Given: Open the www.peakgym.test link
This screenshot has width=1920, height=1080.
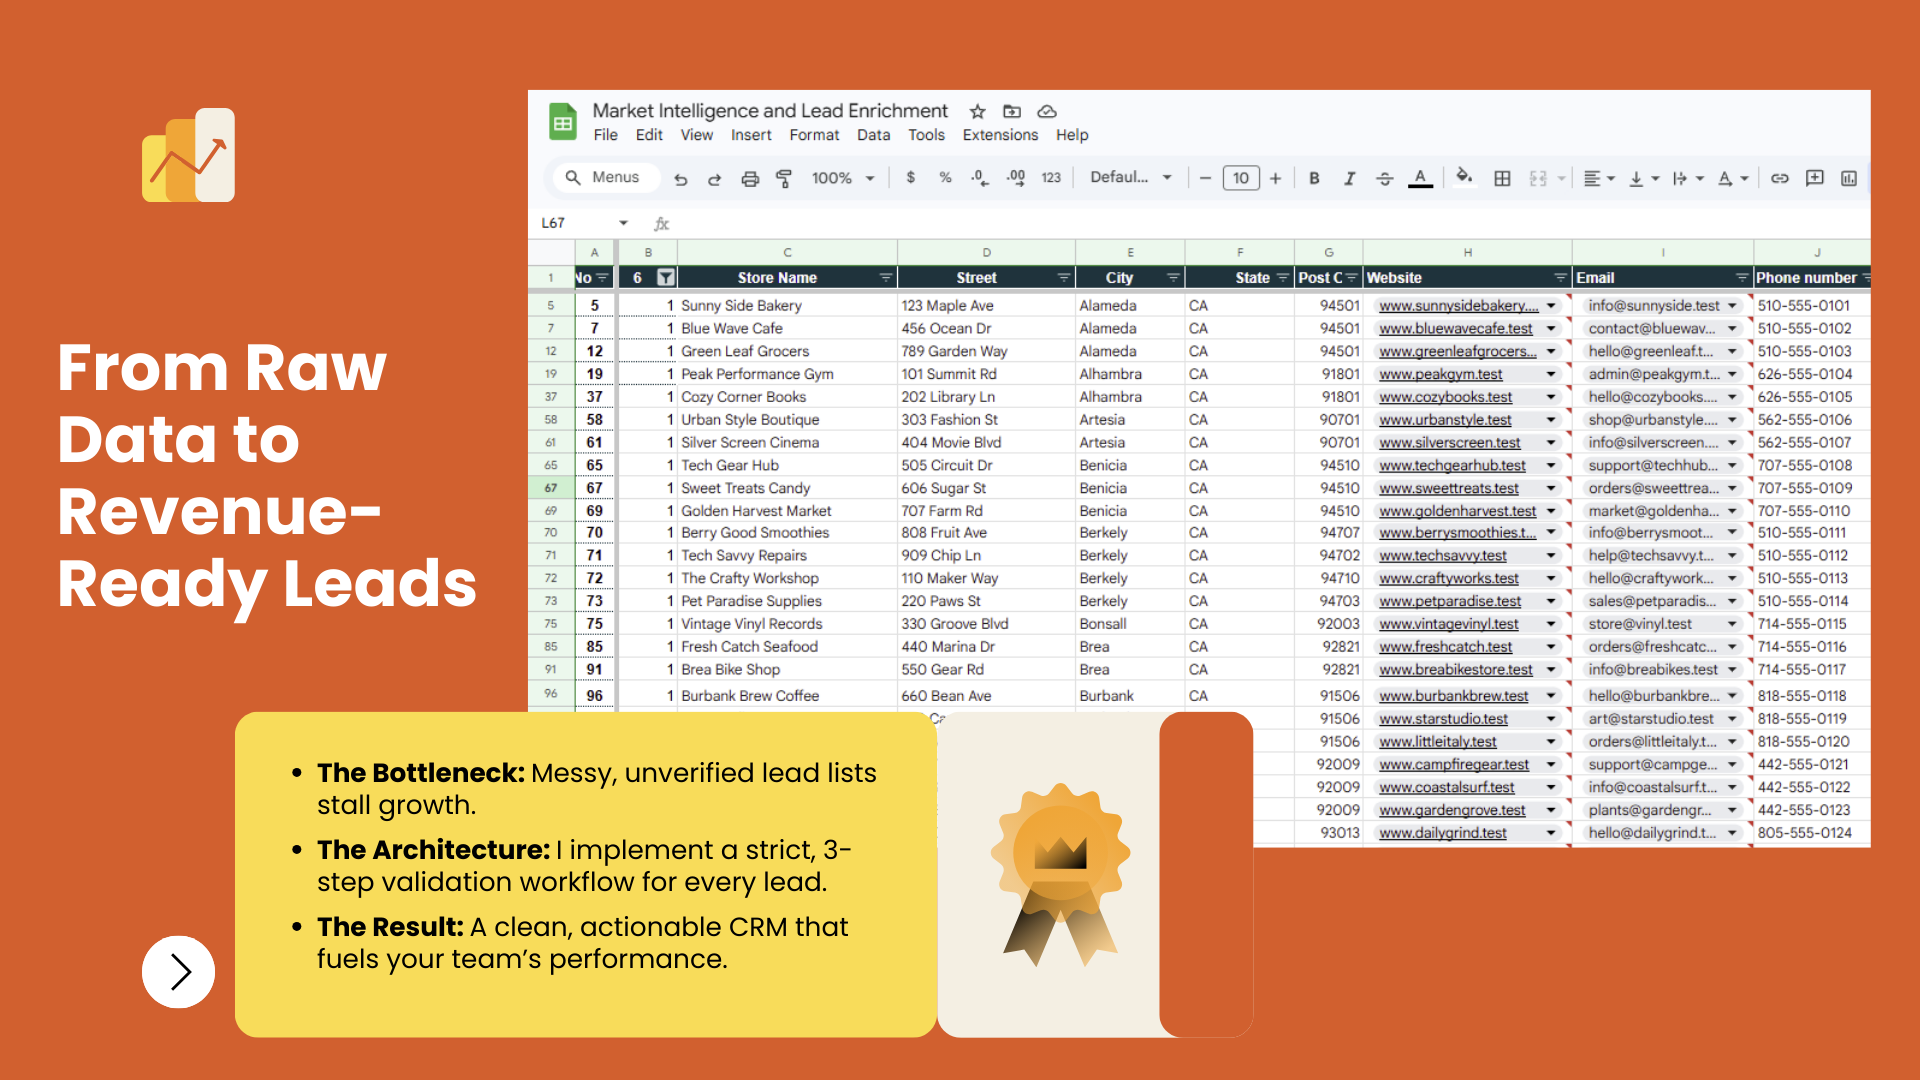Looking at the screenshot, I should pyautogui.click(x=1440, y=374).
